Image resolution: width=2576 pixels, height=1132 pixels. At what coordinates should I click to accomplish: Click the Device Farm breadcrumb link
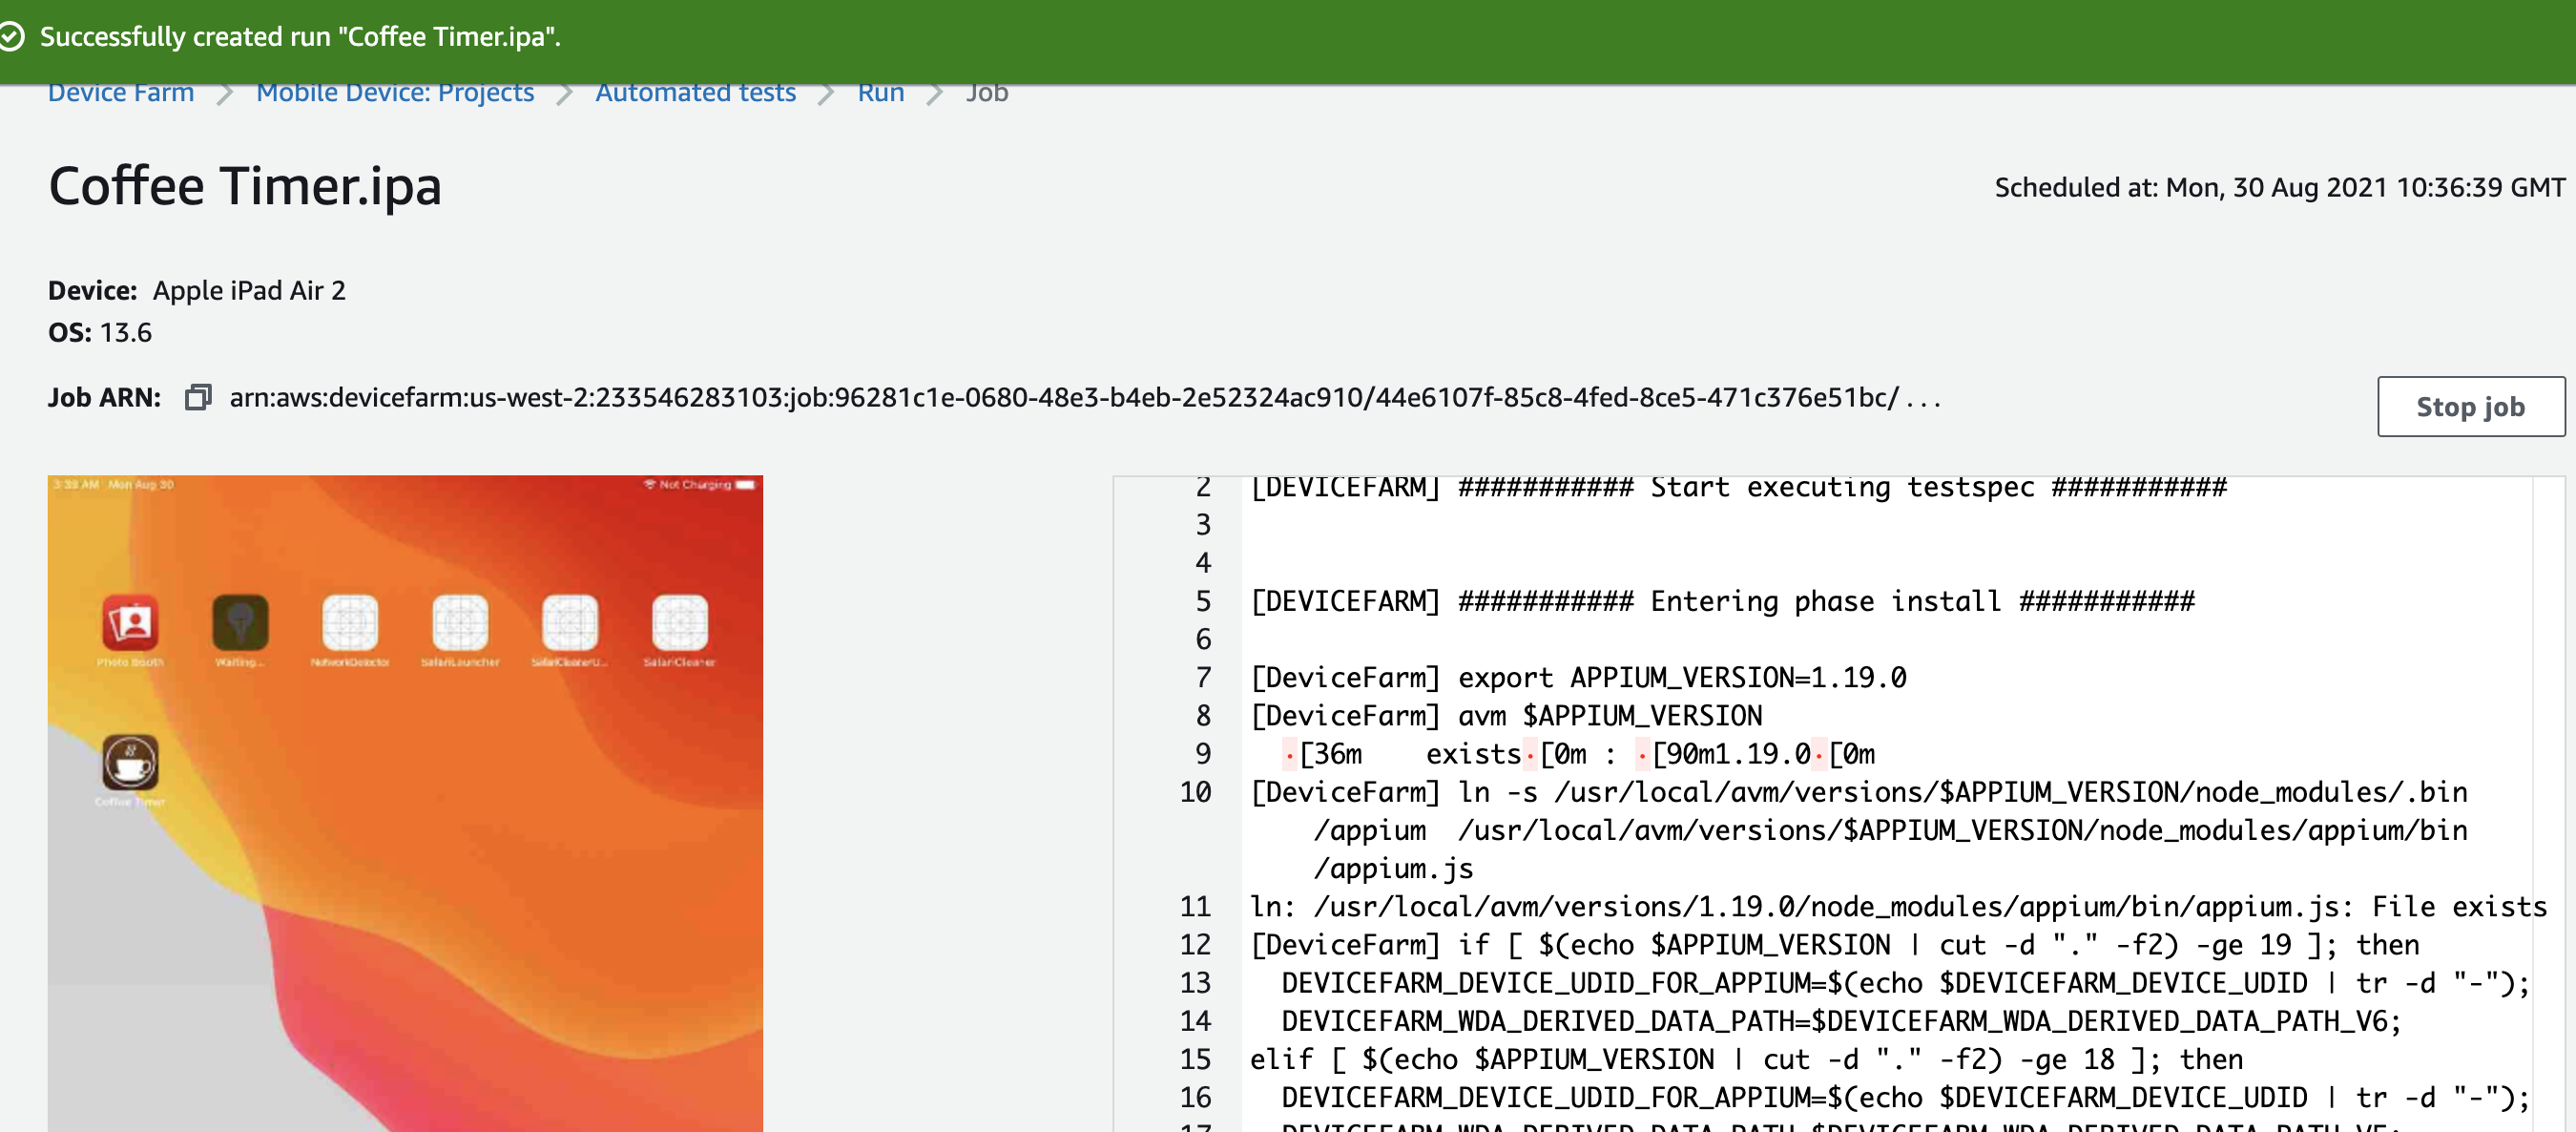coord(120,92)
